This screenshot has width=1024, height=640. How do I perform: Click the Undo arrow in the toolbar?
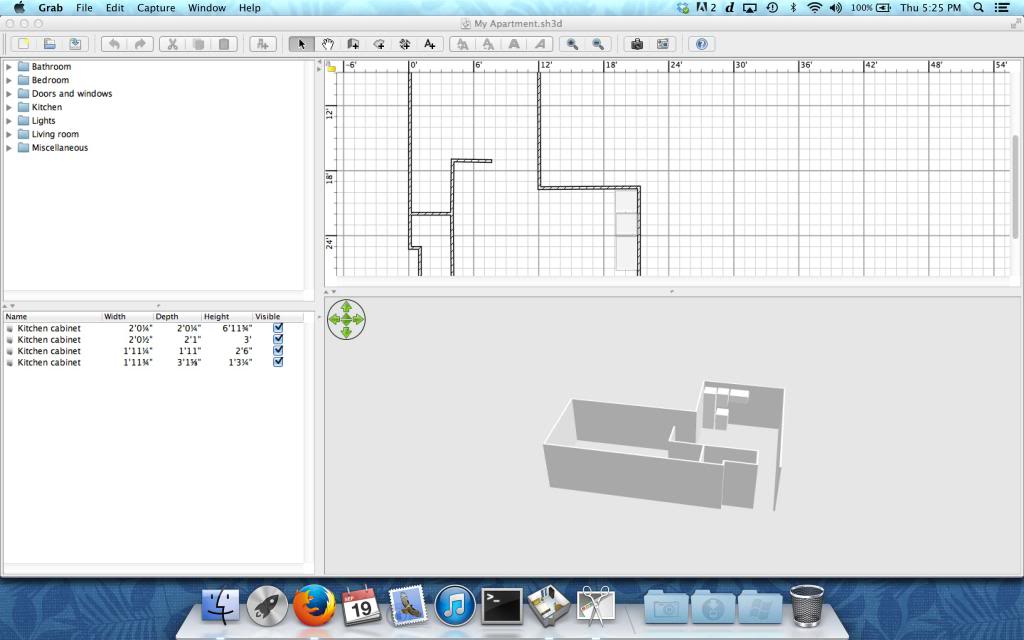point(115,43)
